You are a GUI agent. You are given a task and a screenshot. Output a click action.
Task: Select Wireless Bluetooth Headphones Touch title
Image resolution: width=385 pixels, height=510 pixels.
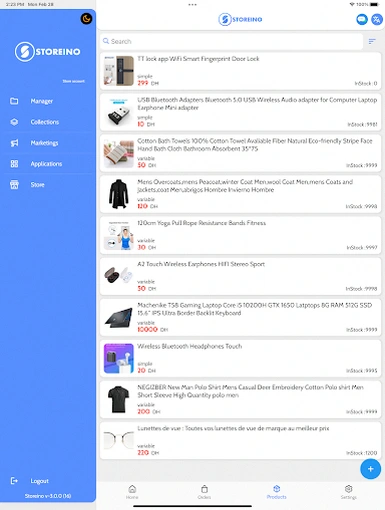pyautogui.click(x=190, y=346)
